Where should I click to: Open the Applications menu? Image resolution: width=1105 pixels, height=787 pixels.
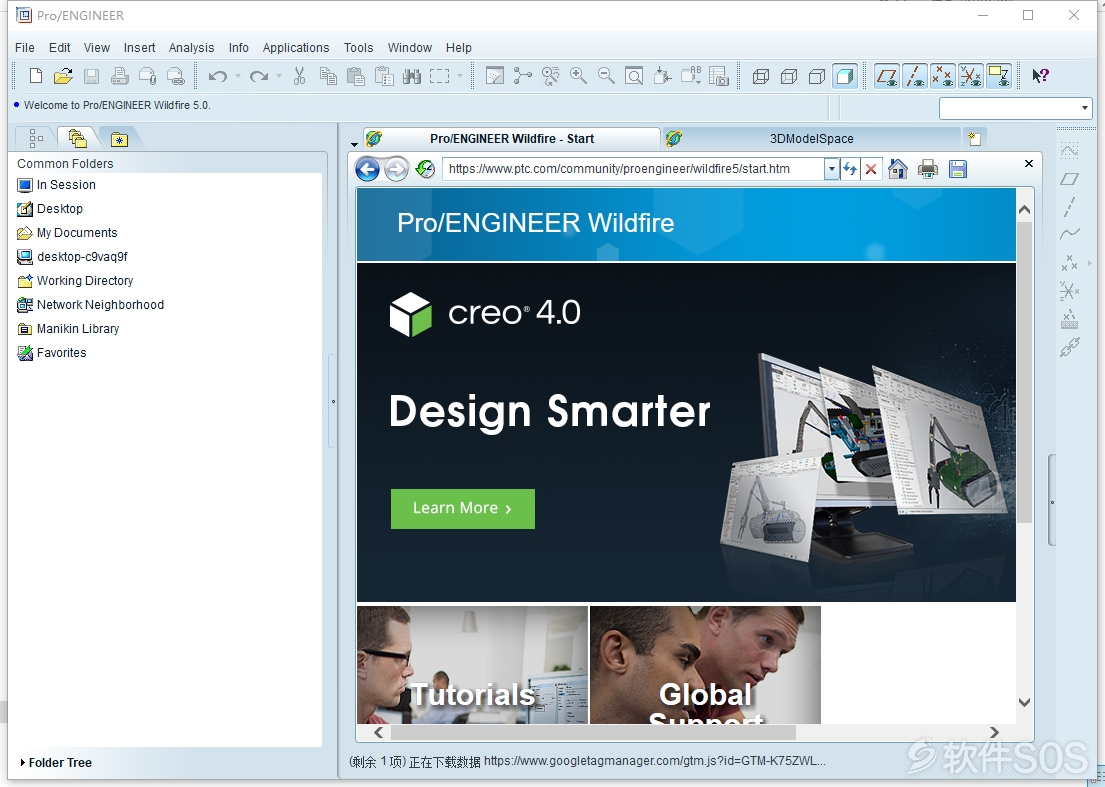pyautogui.click(x=296, y=47)
